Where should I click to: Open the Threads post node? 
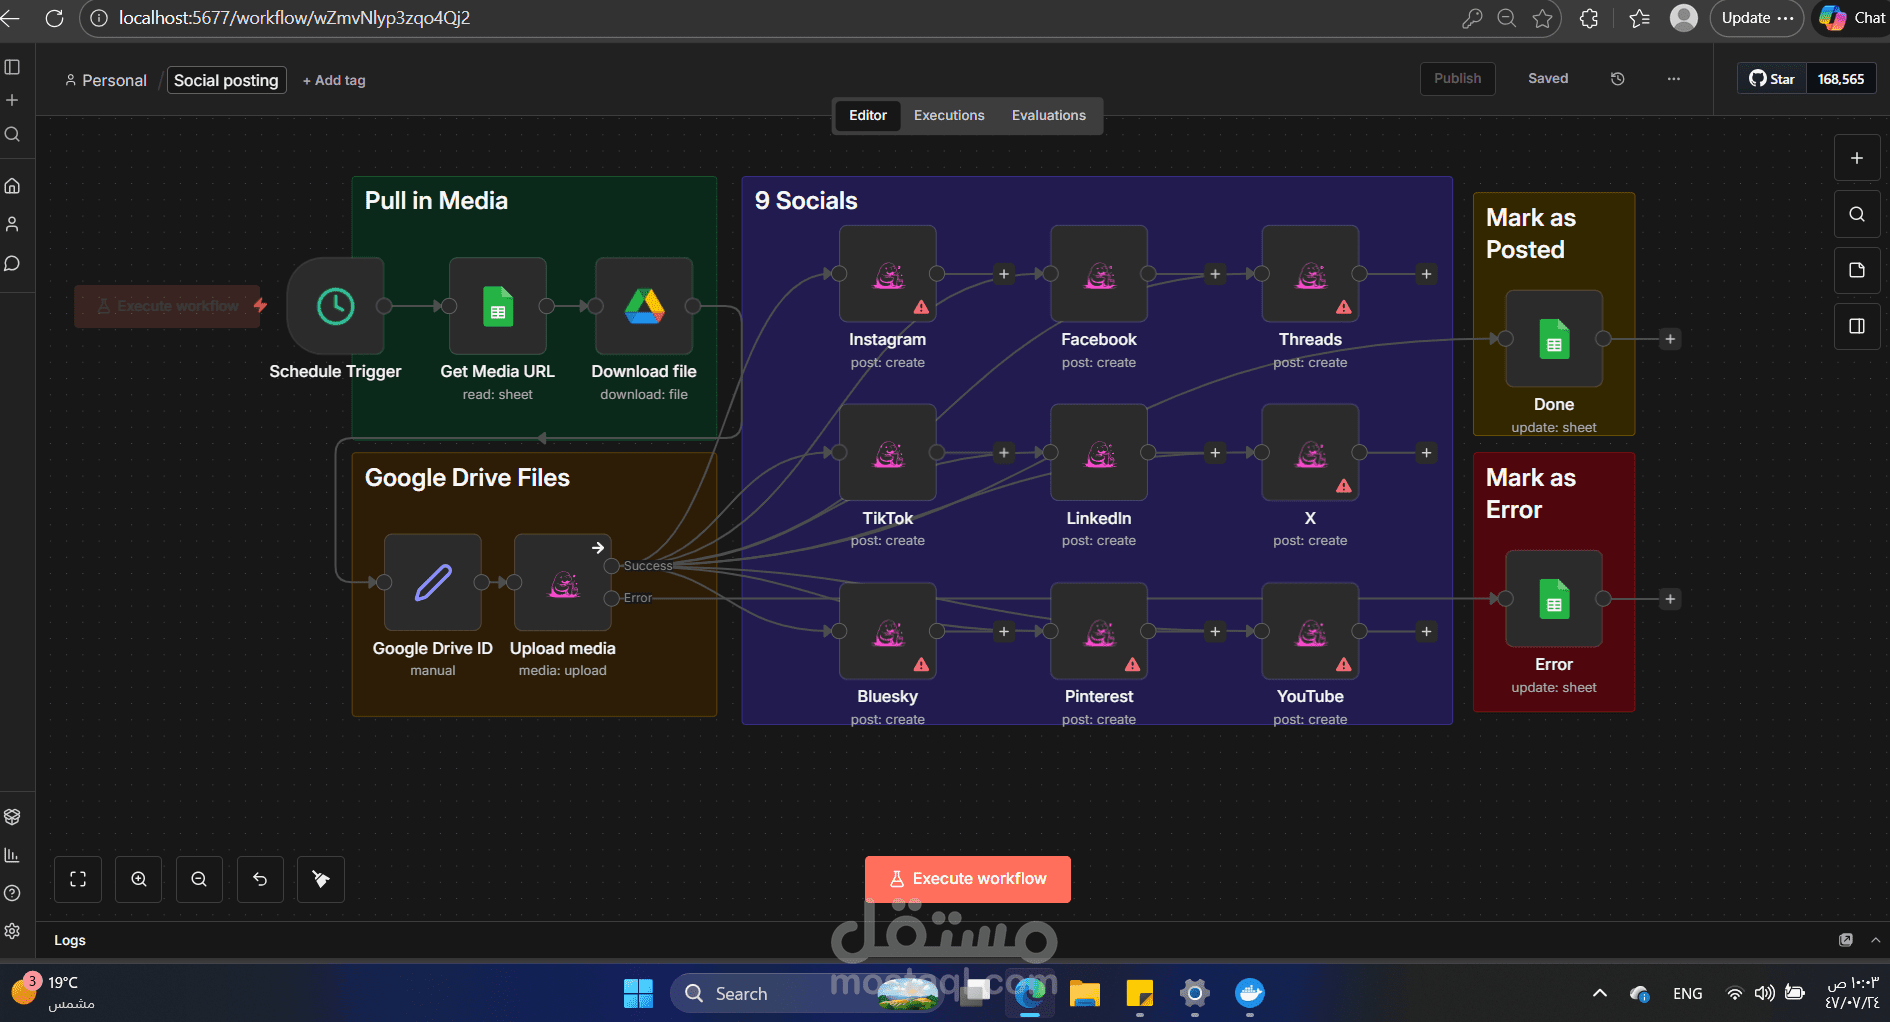(1311, 274)
